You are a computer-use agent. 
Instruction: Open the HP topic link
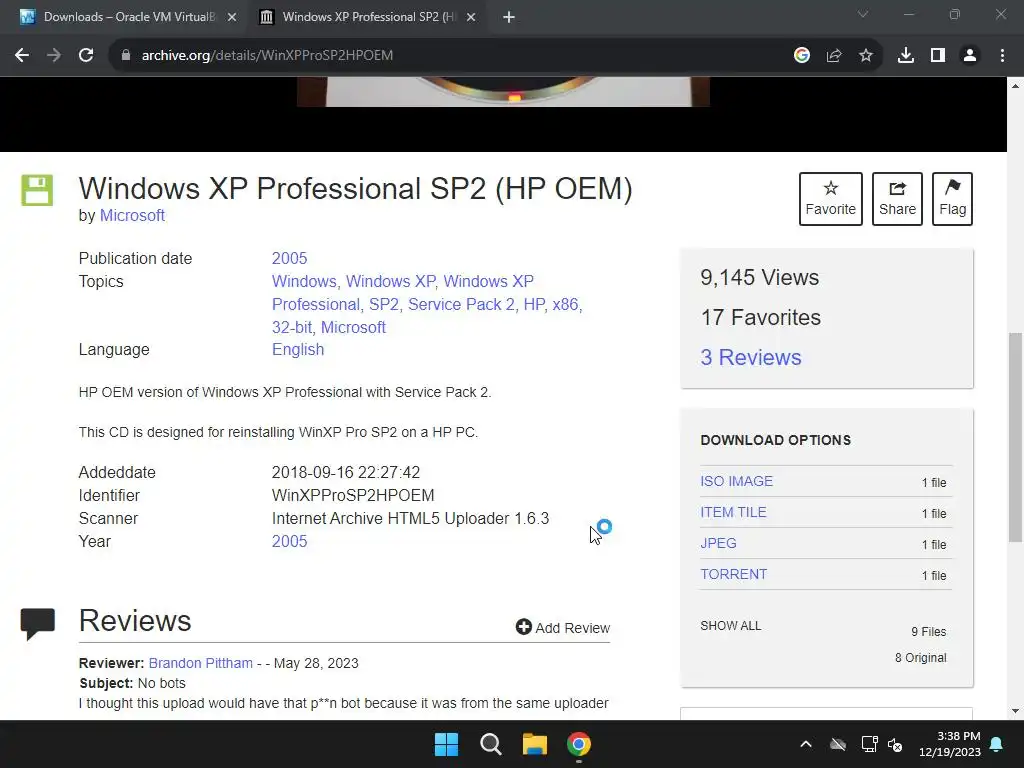534,304
